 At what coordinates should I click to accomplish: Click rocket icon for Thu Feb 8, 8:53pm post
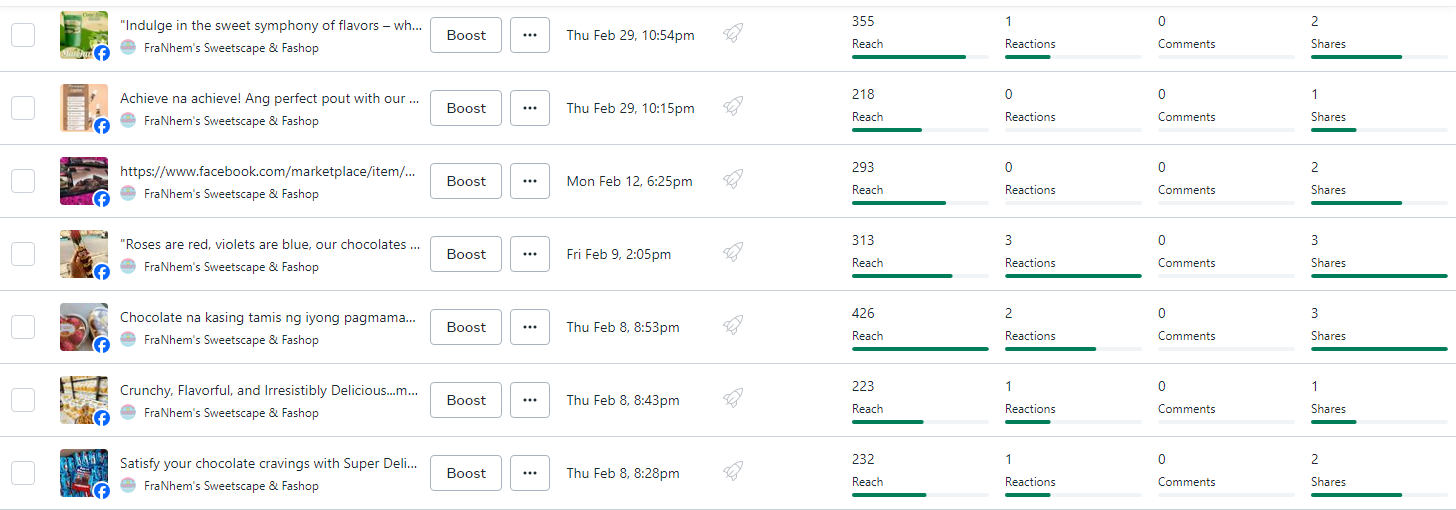coord(733,326)
